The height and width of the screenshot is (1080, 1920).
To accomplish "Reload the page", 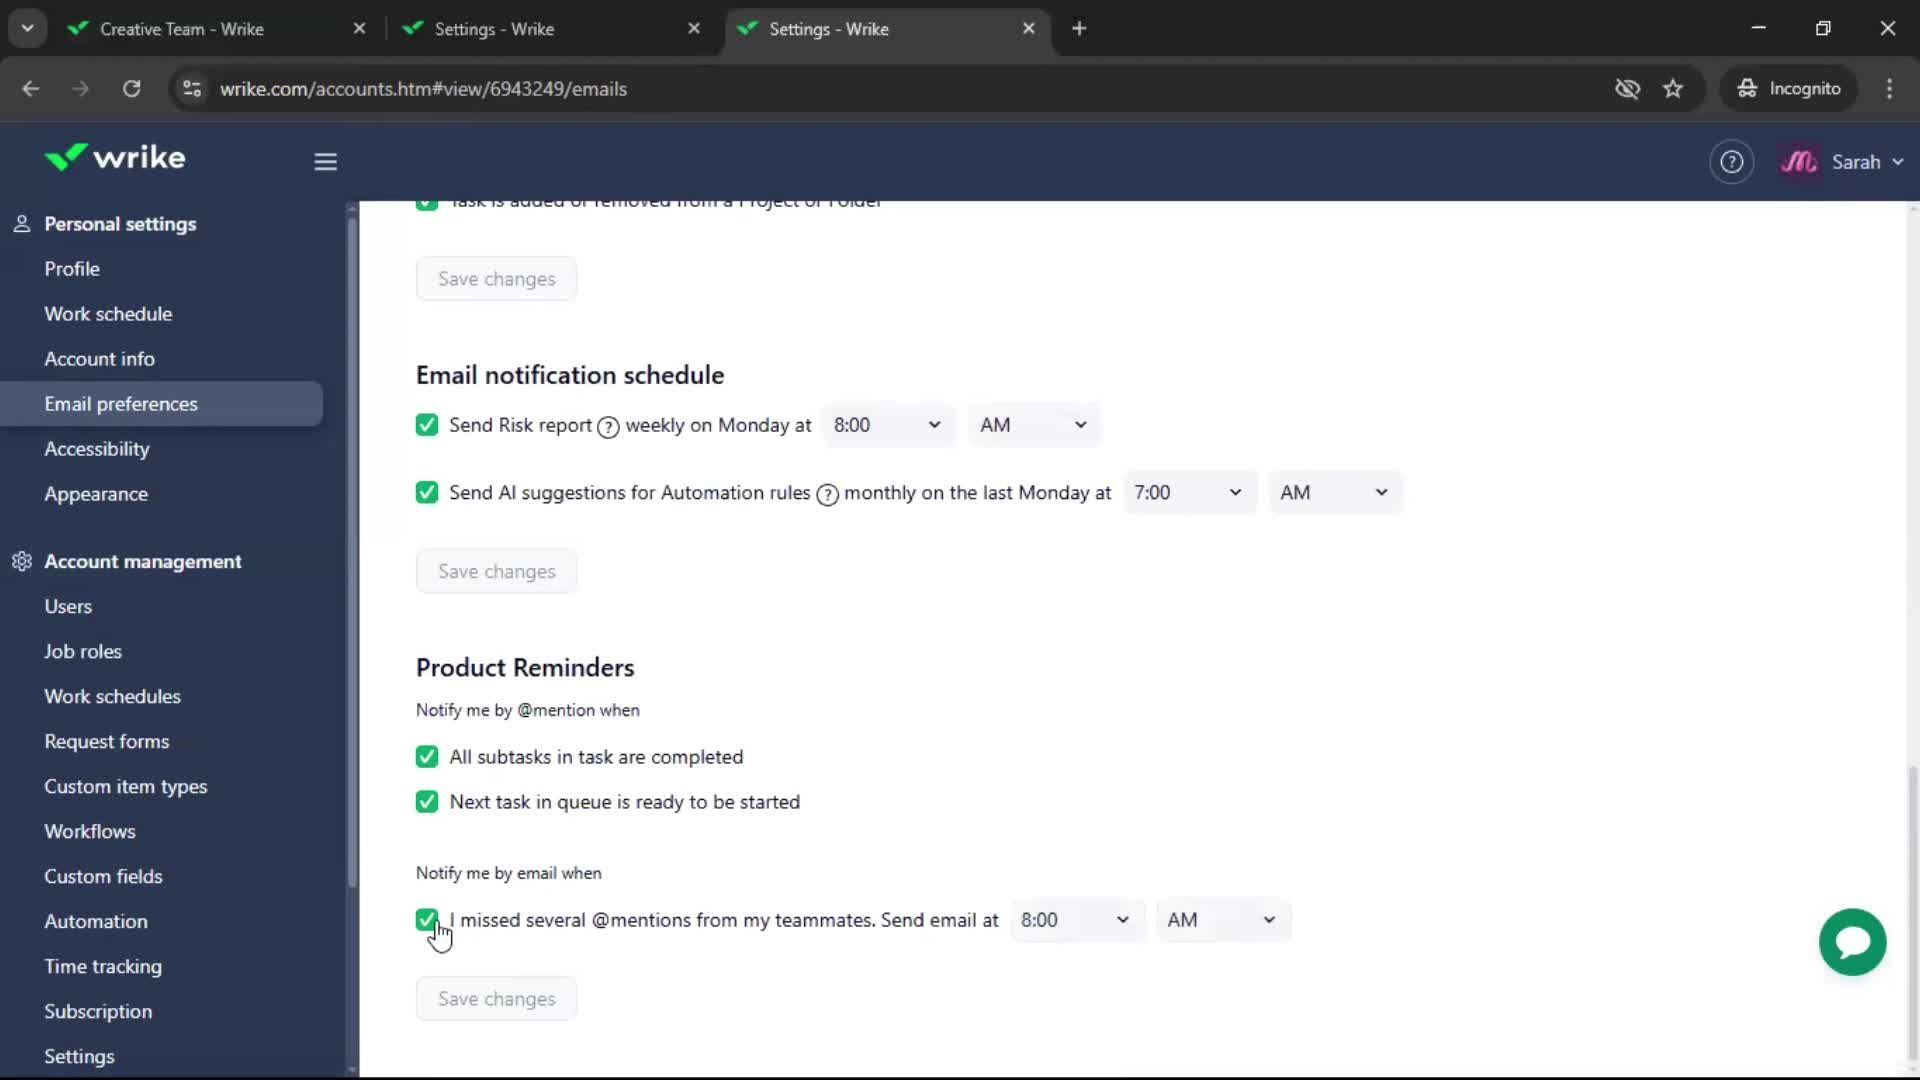I will pos(131,89).
